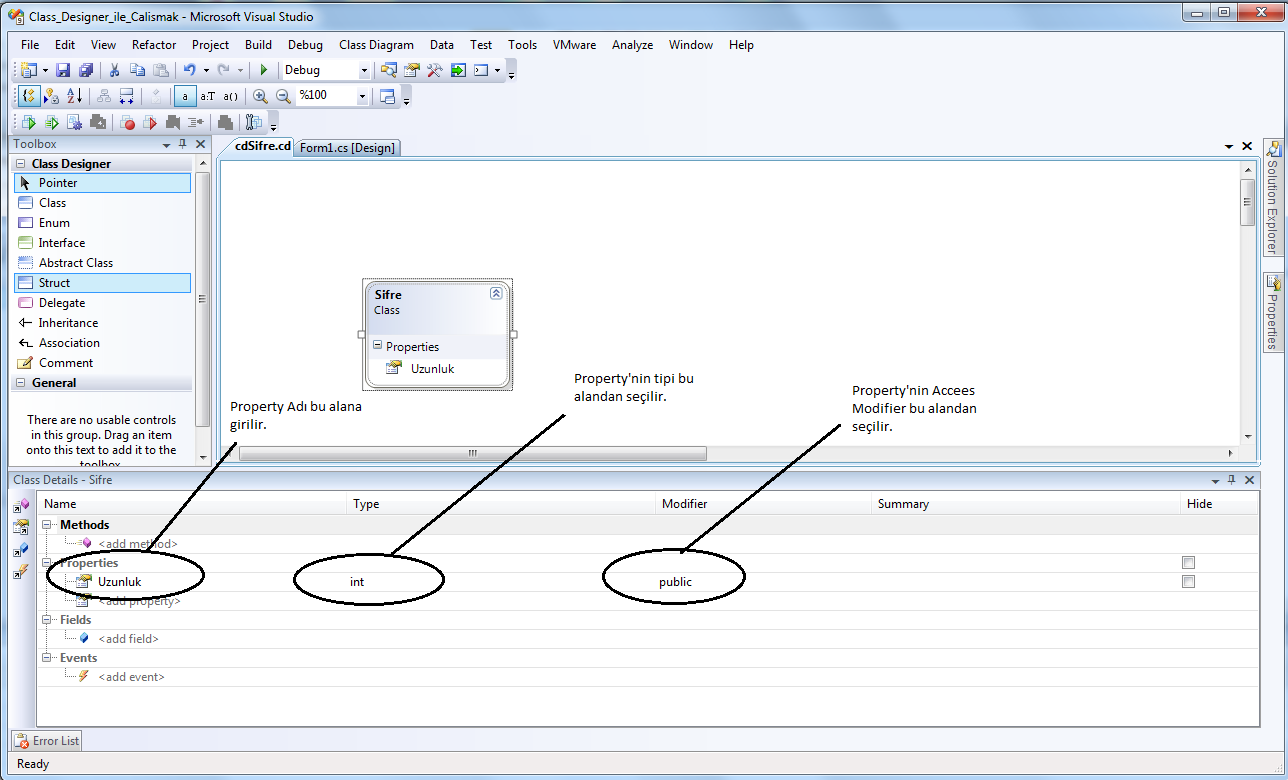This screenshot has width=1288, height=780.
Task: Collapse the Events node in Class Details
Action: [48, 658]
